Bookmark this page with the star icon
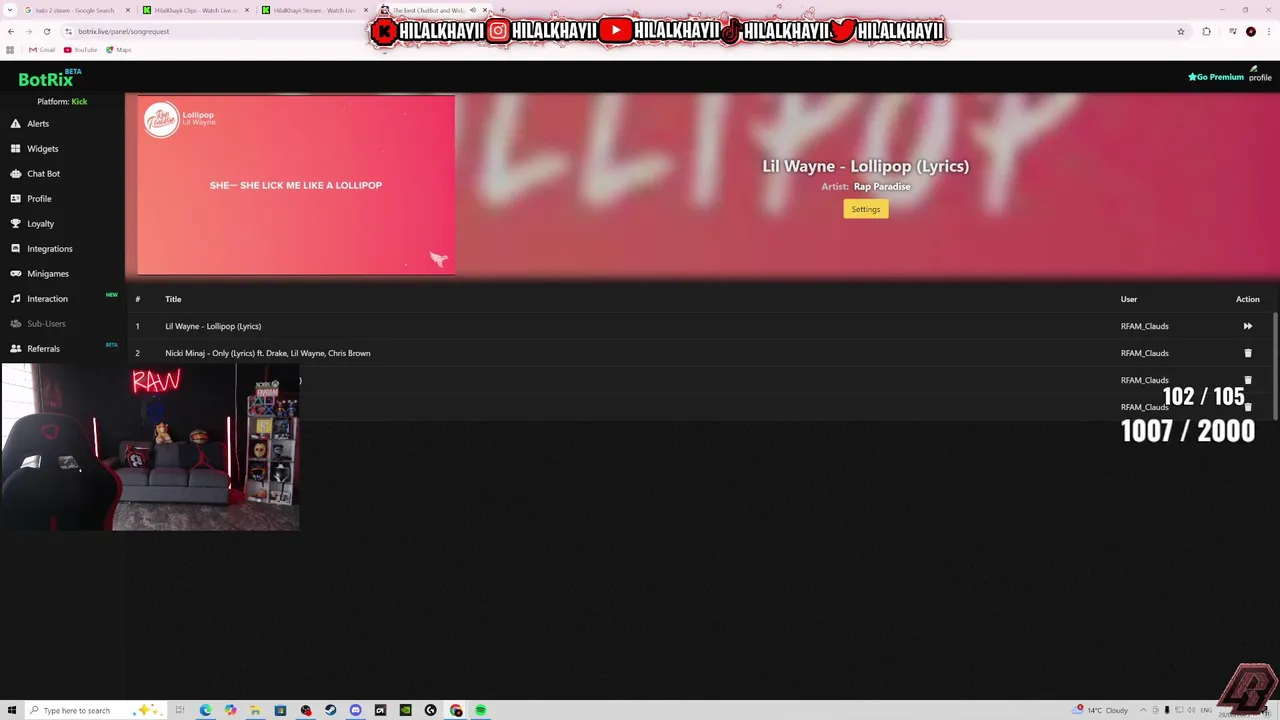This screenshot has height=720, width=1280. pyautogui.click(x=1181, y=31)
